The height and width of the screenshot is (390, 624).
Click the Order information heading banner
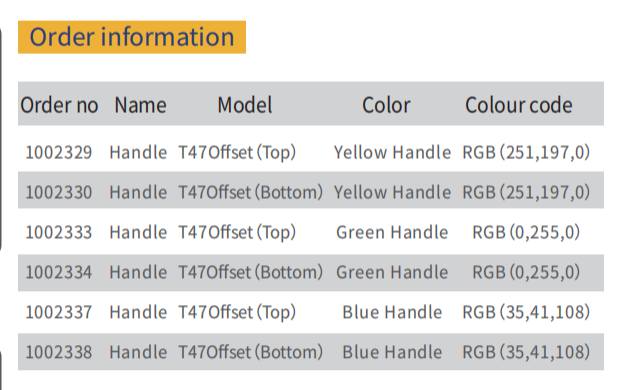(132, 37)
